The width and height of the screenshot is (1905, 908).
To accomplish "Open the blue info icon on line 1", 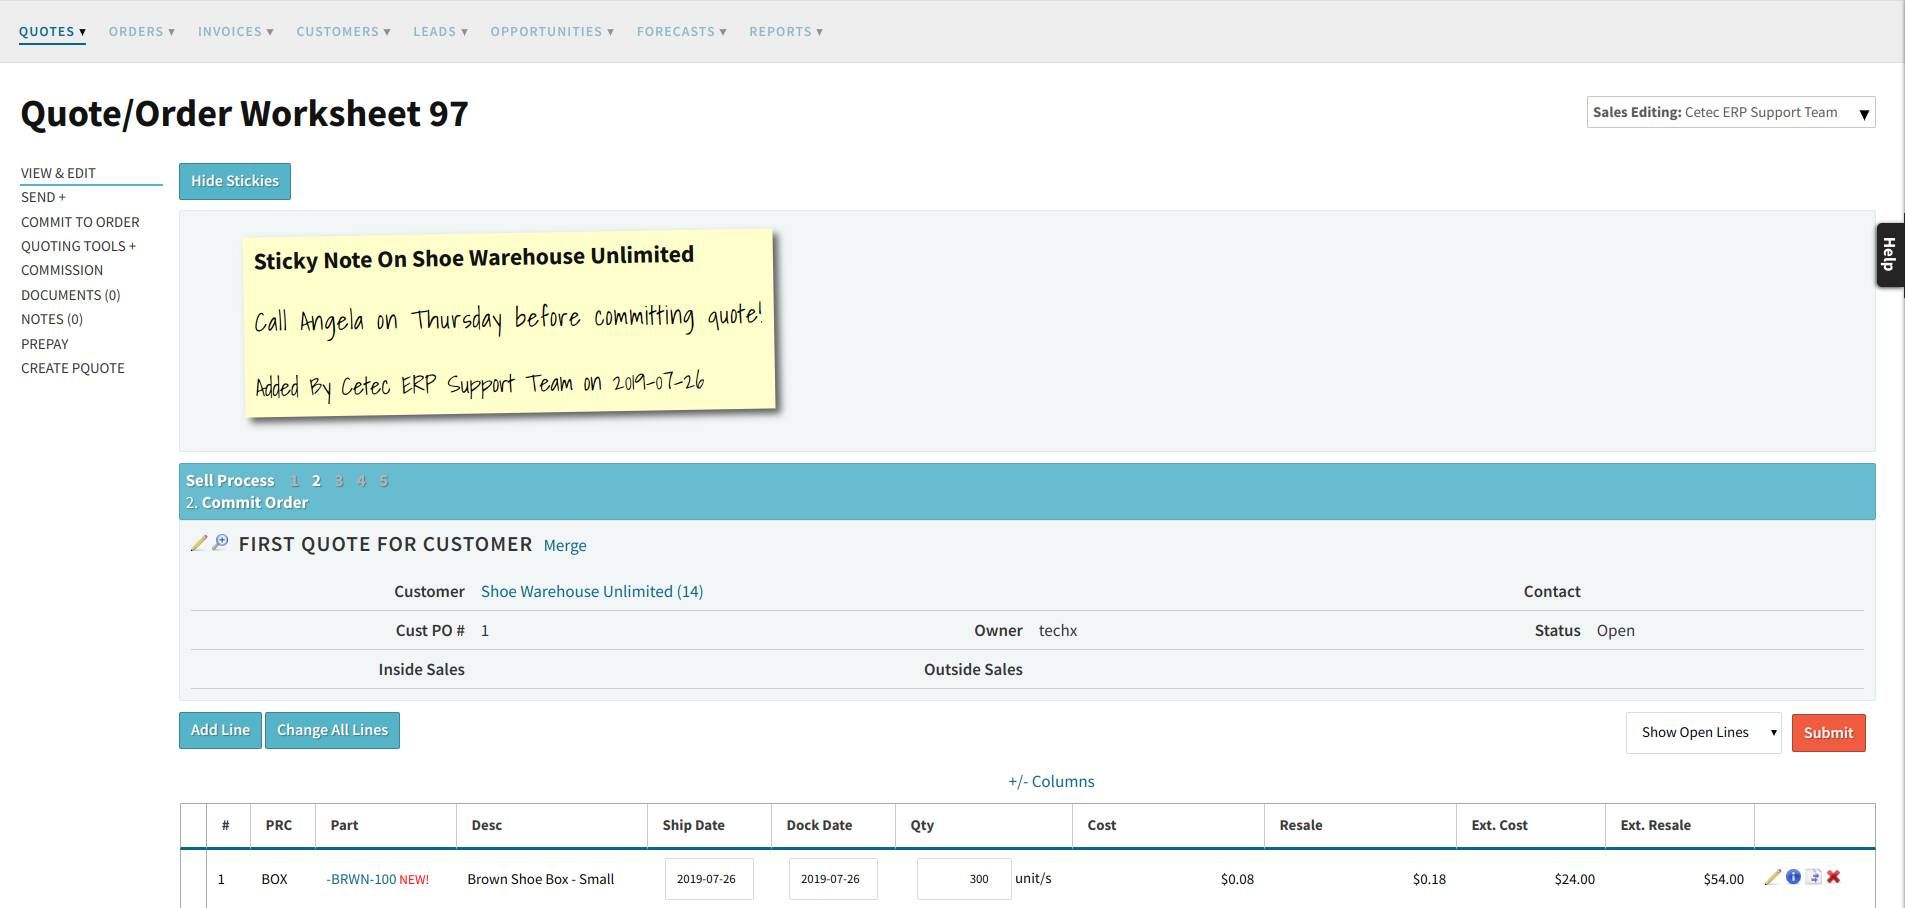I will 1793,877.
